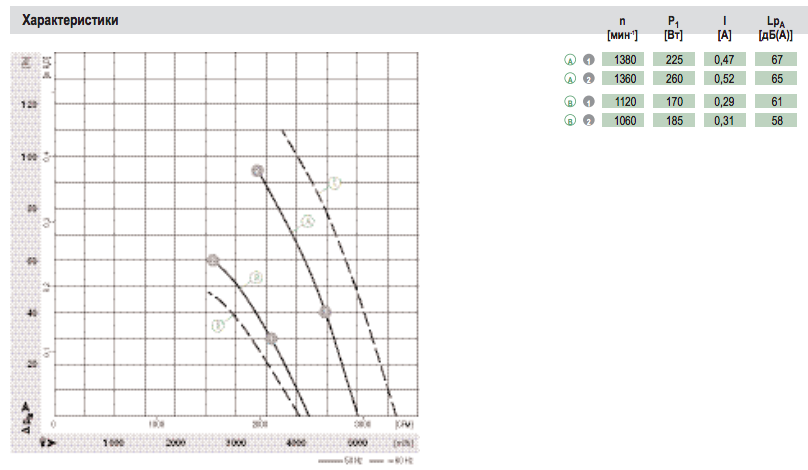The image size is (808, 470).
Task: Click the upper operating point on curve A
Action: tap(257, 171)
